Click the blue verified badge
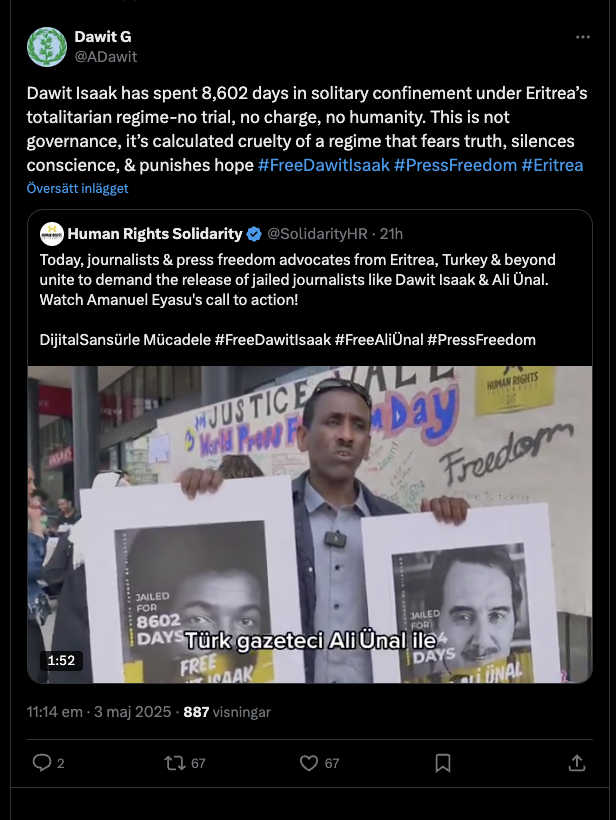This screenshot has width=616, height=820. tap(254, 234)
